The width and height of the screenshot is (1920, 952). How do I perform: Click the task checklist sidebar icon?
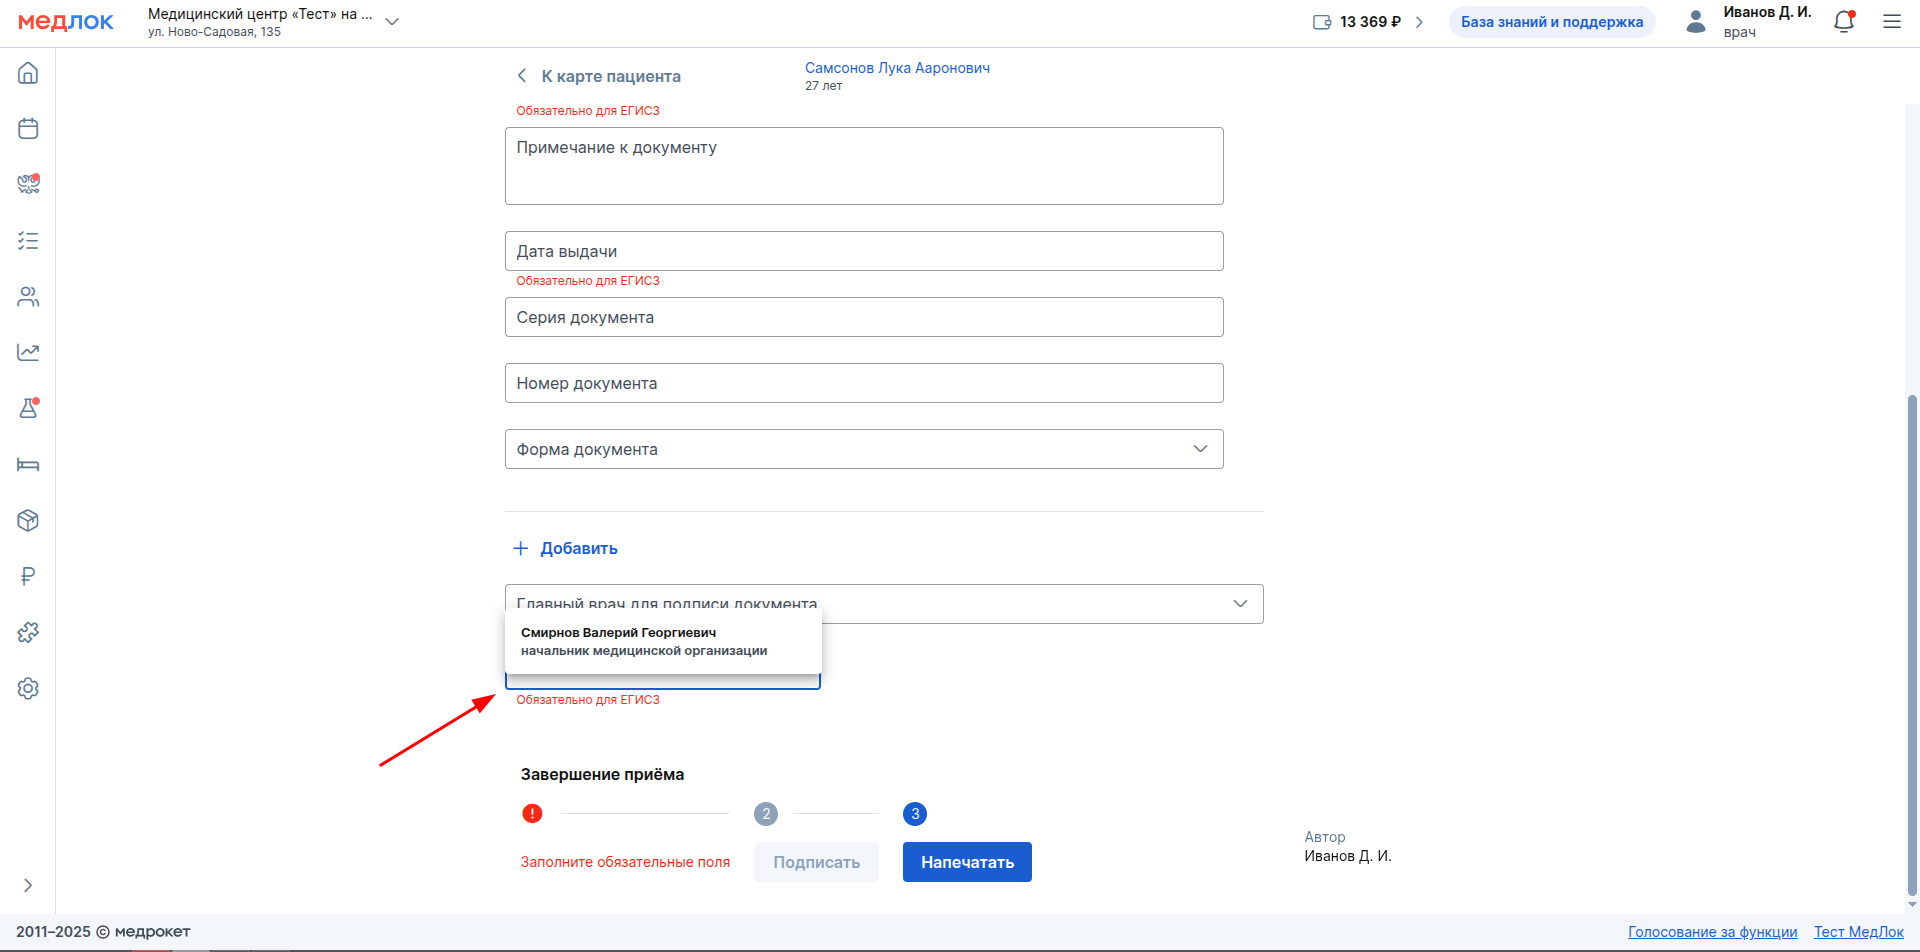(28, 241)
